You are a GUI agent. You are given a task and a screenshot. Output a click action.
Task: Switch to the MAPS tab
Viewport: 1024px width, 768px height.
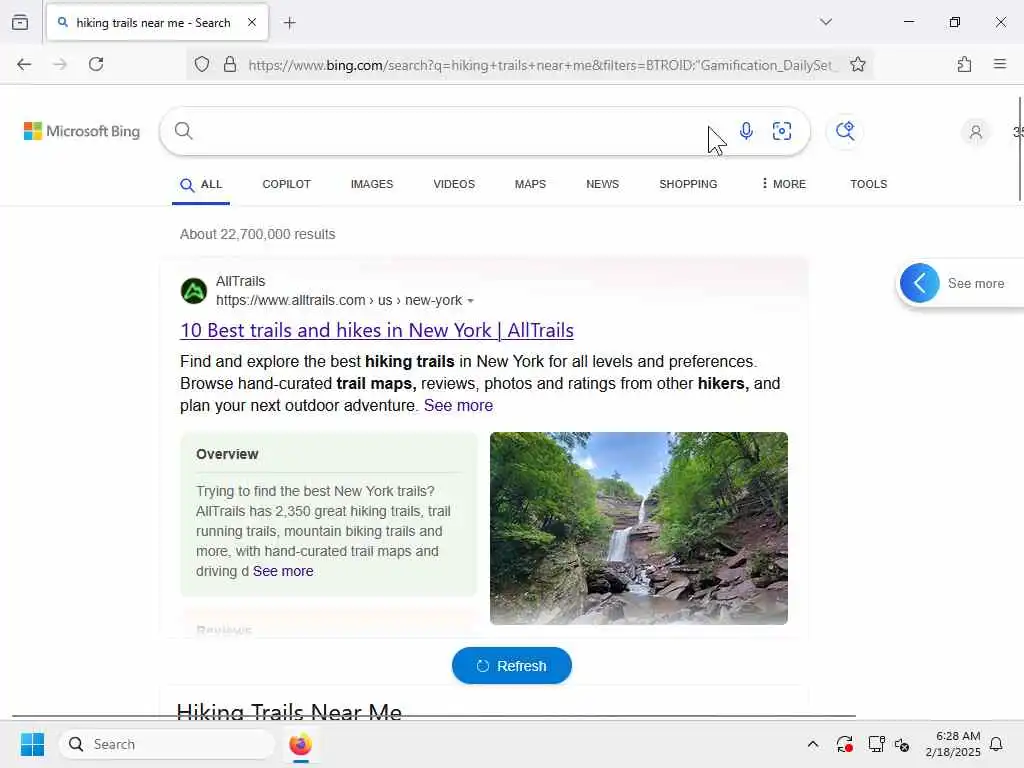530,184
